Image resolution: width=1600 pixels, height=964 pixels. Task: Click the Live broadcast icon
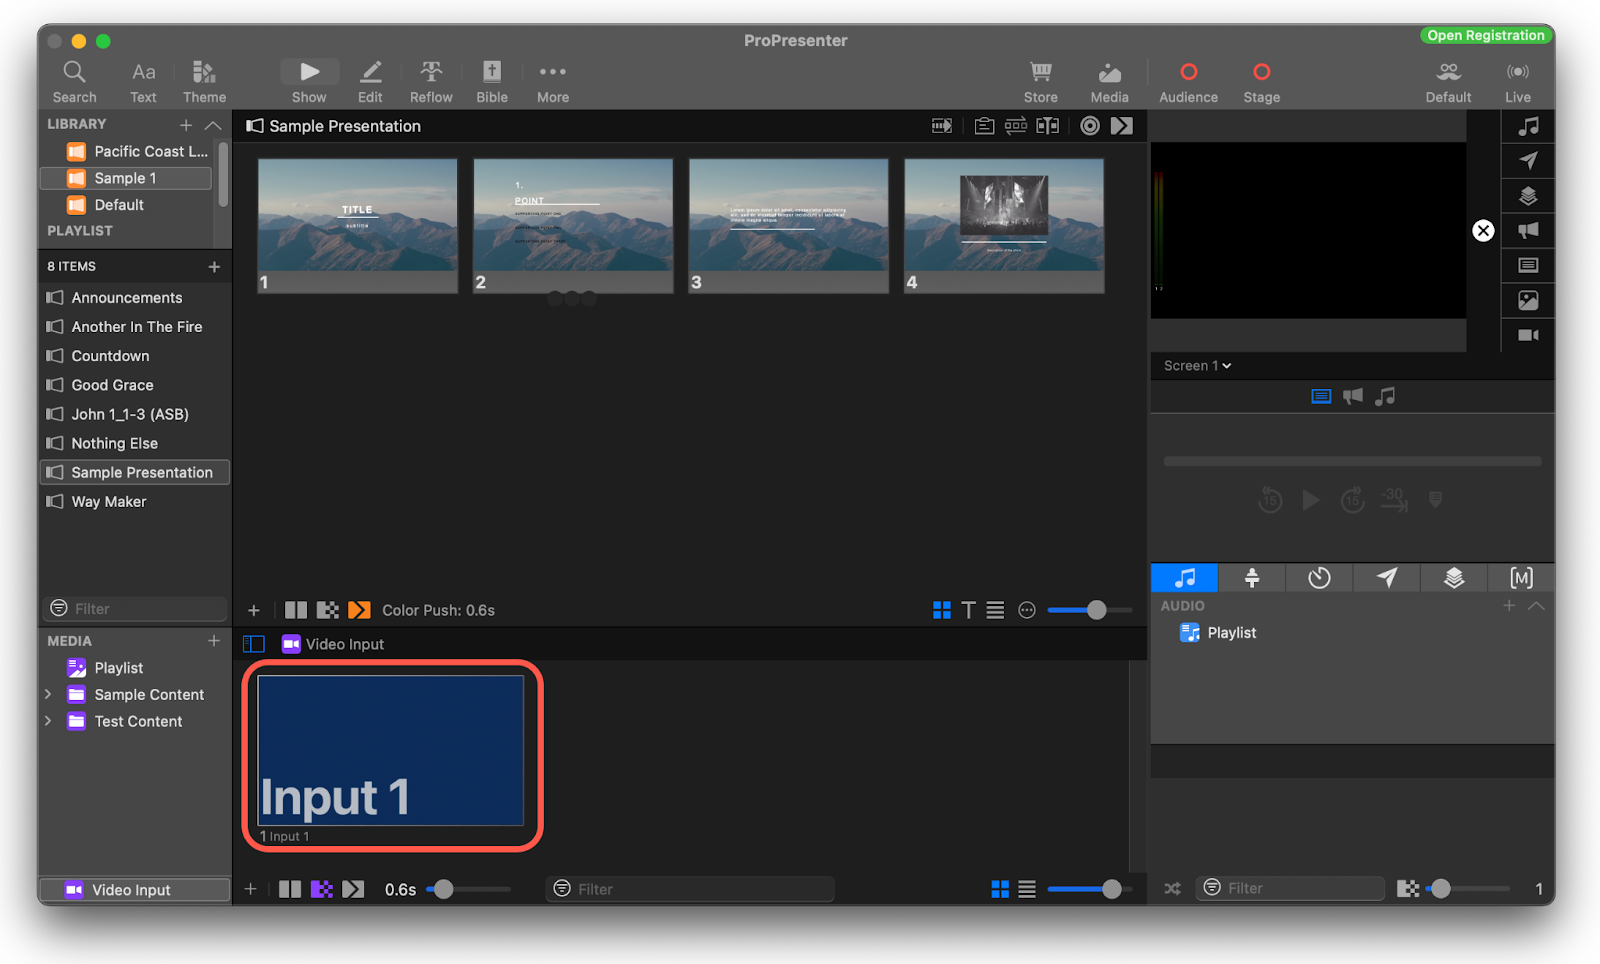pos(1518,82)
